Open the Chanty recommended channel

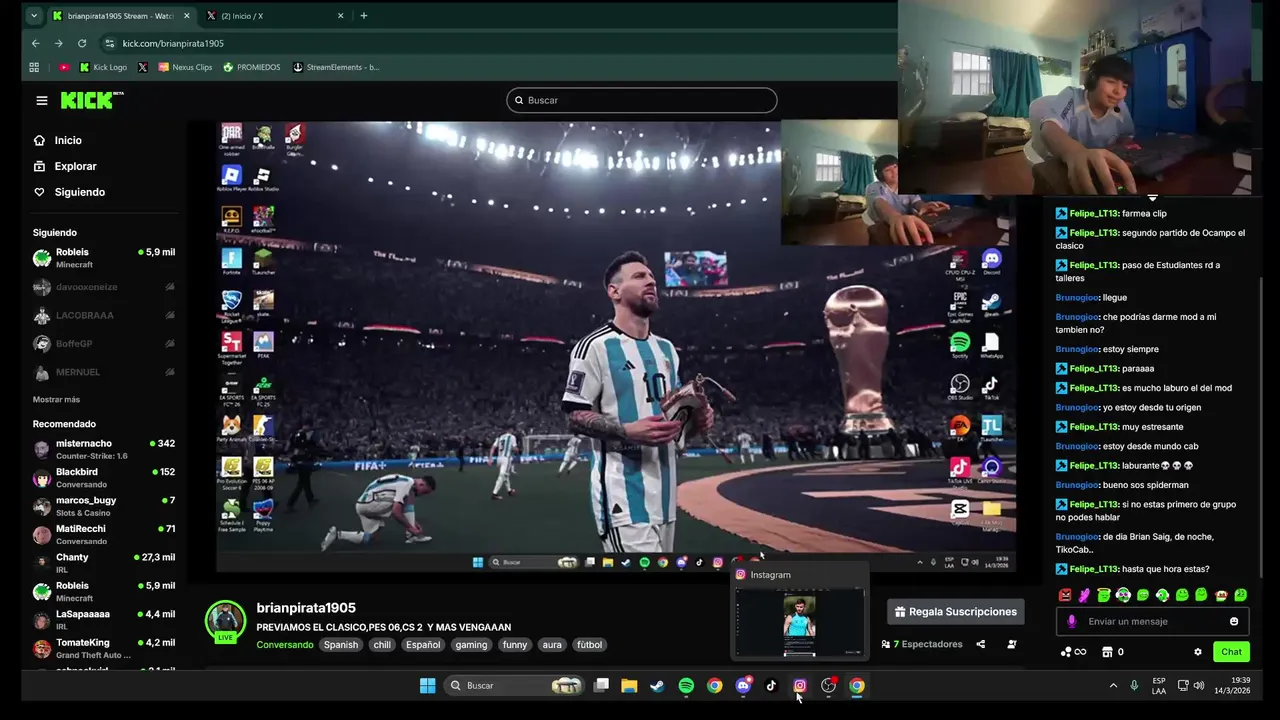(x=104, y=563)
